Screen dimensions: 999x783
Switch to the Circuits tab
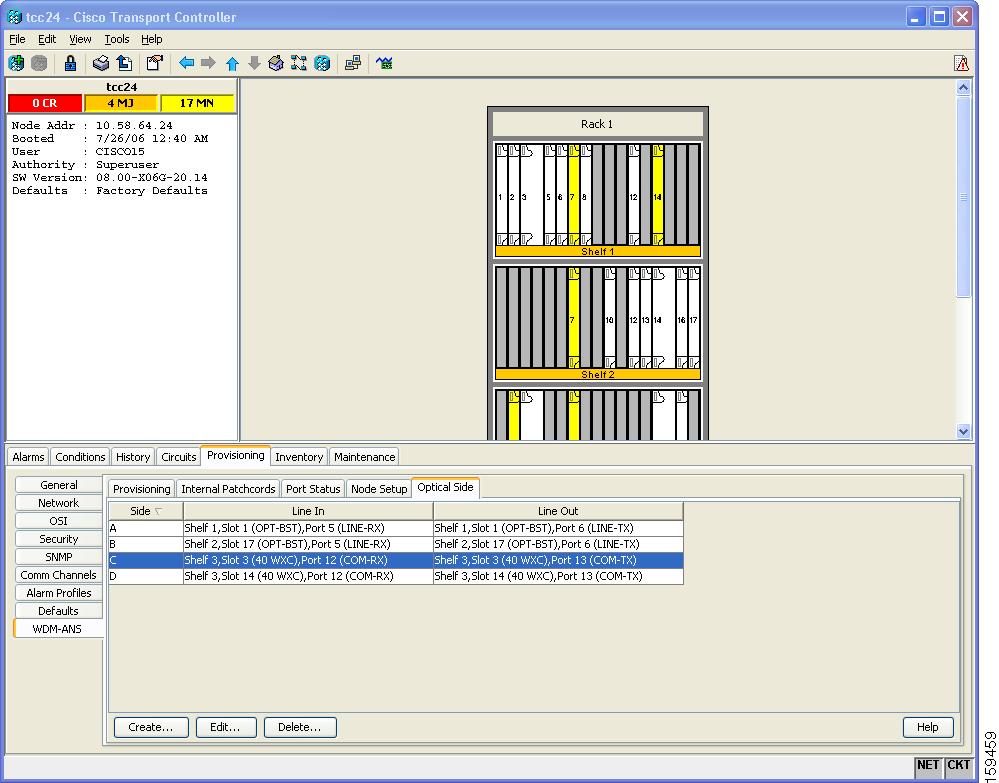pyautogui.click(x=178, y=457)
